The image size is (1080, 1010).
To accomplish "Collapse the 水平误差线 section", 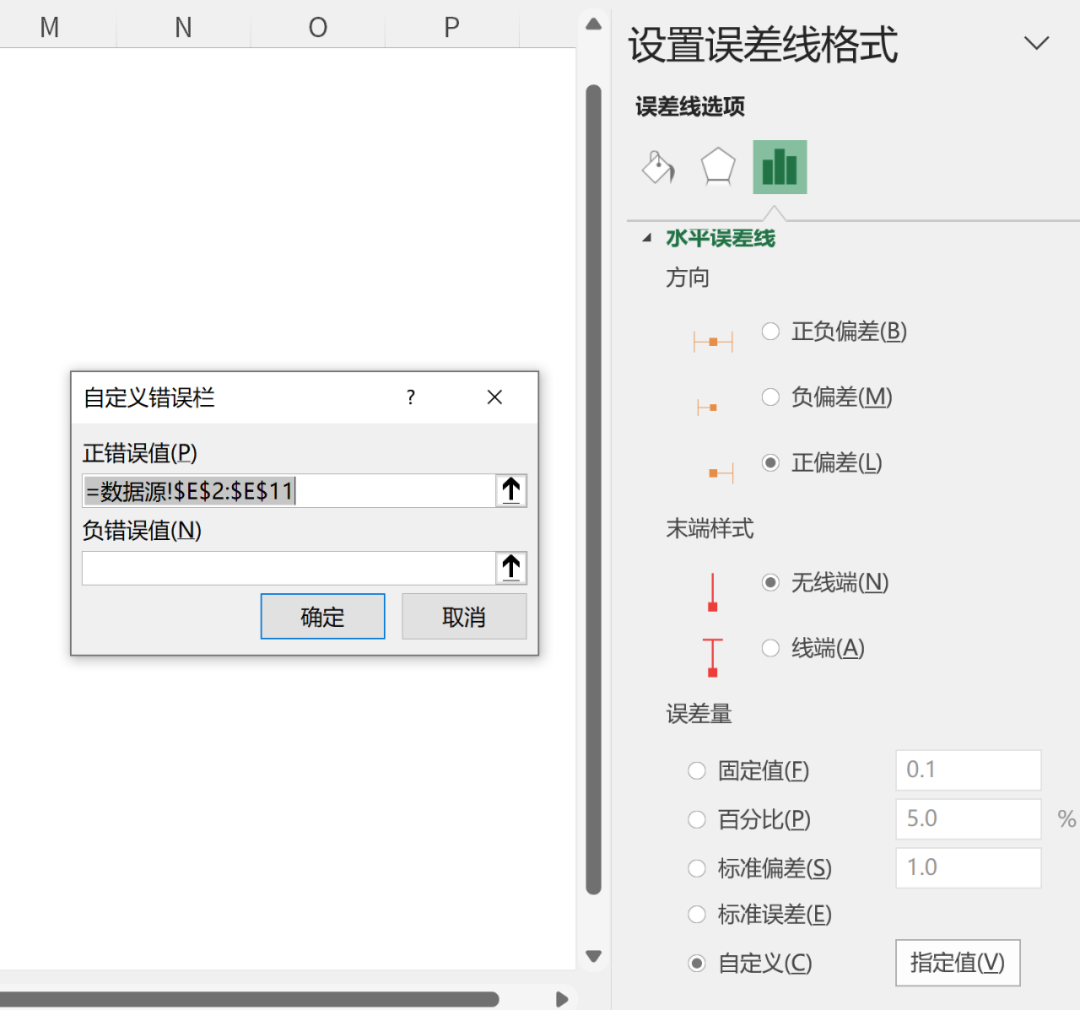I will click(x=647, y=238).
